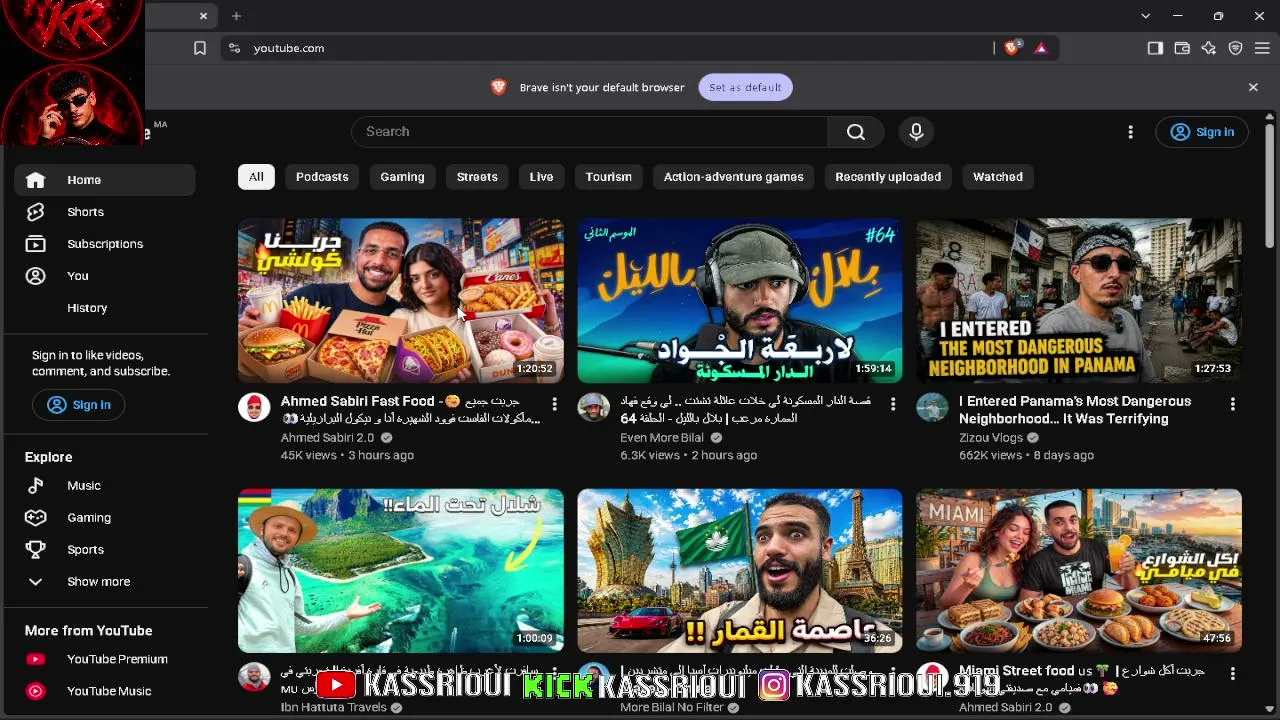Filter by Gaming chip
The height and width of the screenshot is (720, 1280).
point(402,177)
